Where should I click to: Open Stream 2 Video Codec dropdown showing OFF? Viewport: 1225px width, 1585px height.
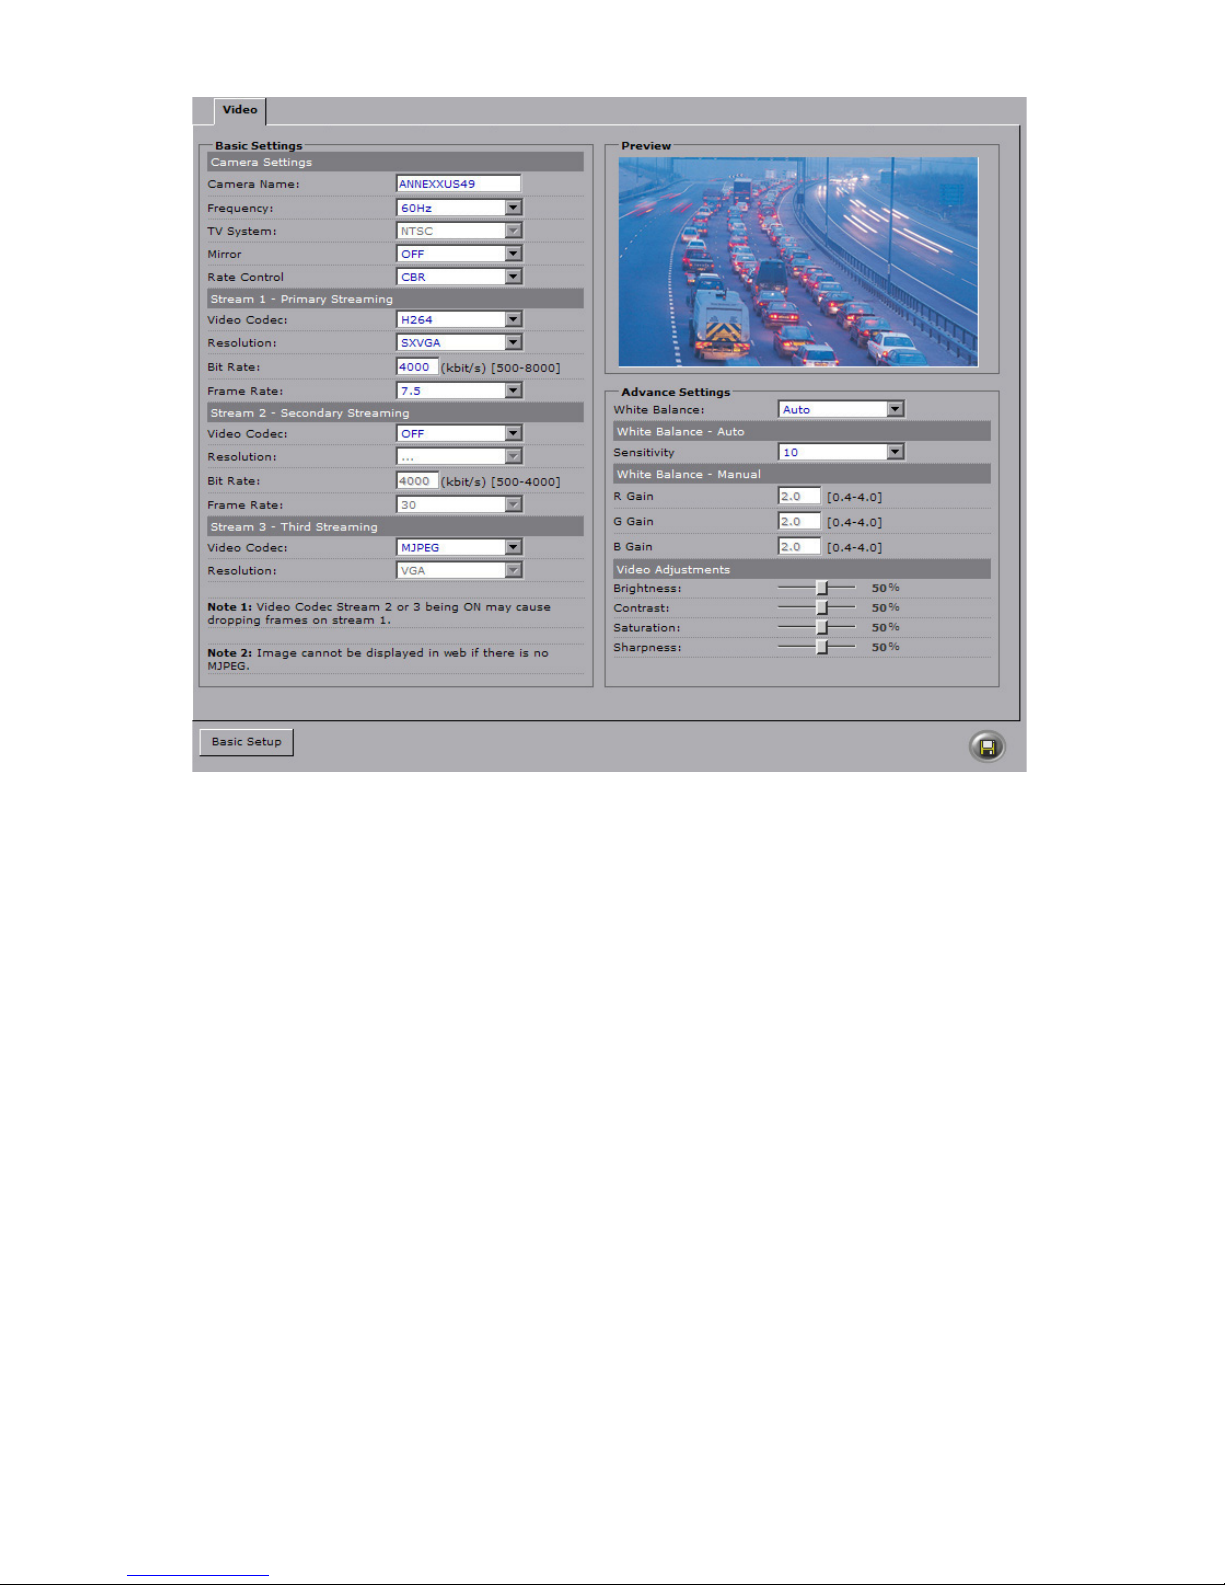[460, 434]
